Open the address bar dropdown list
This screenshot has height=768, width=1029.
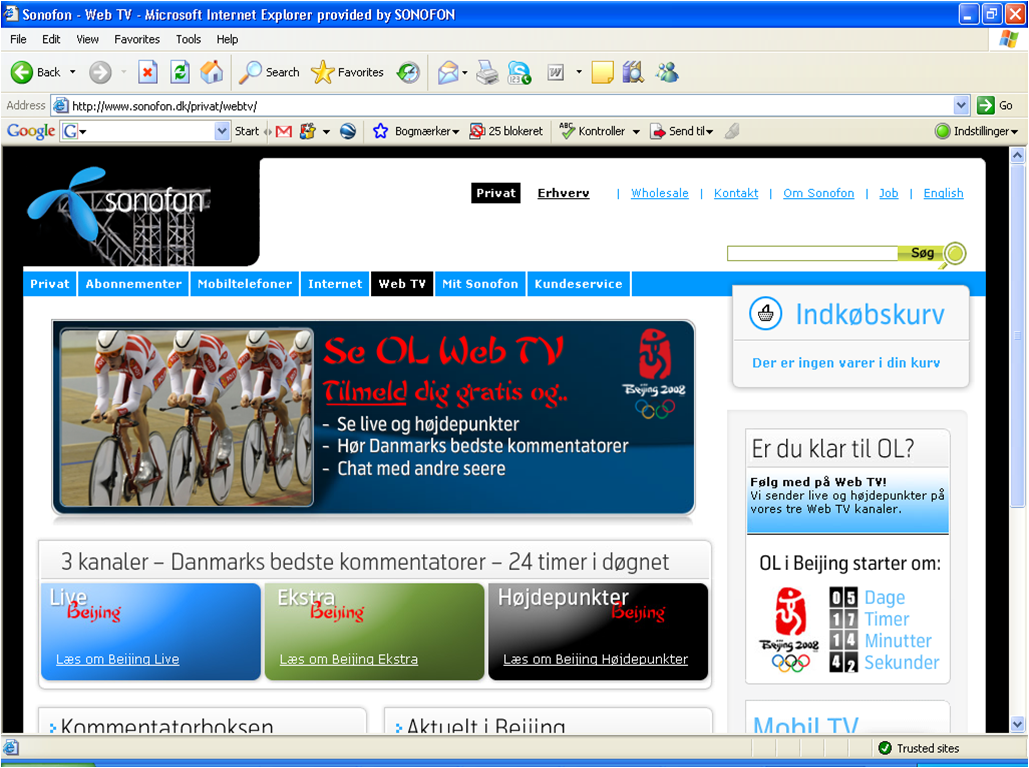point(961,105)
